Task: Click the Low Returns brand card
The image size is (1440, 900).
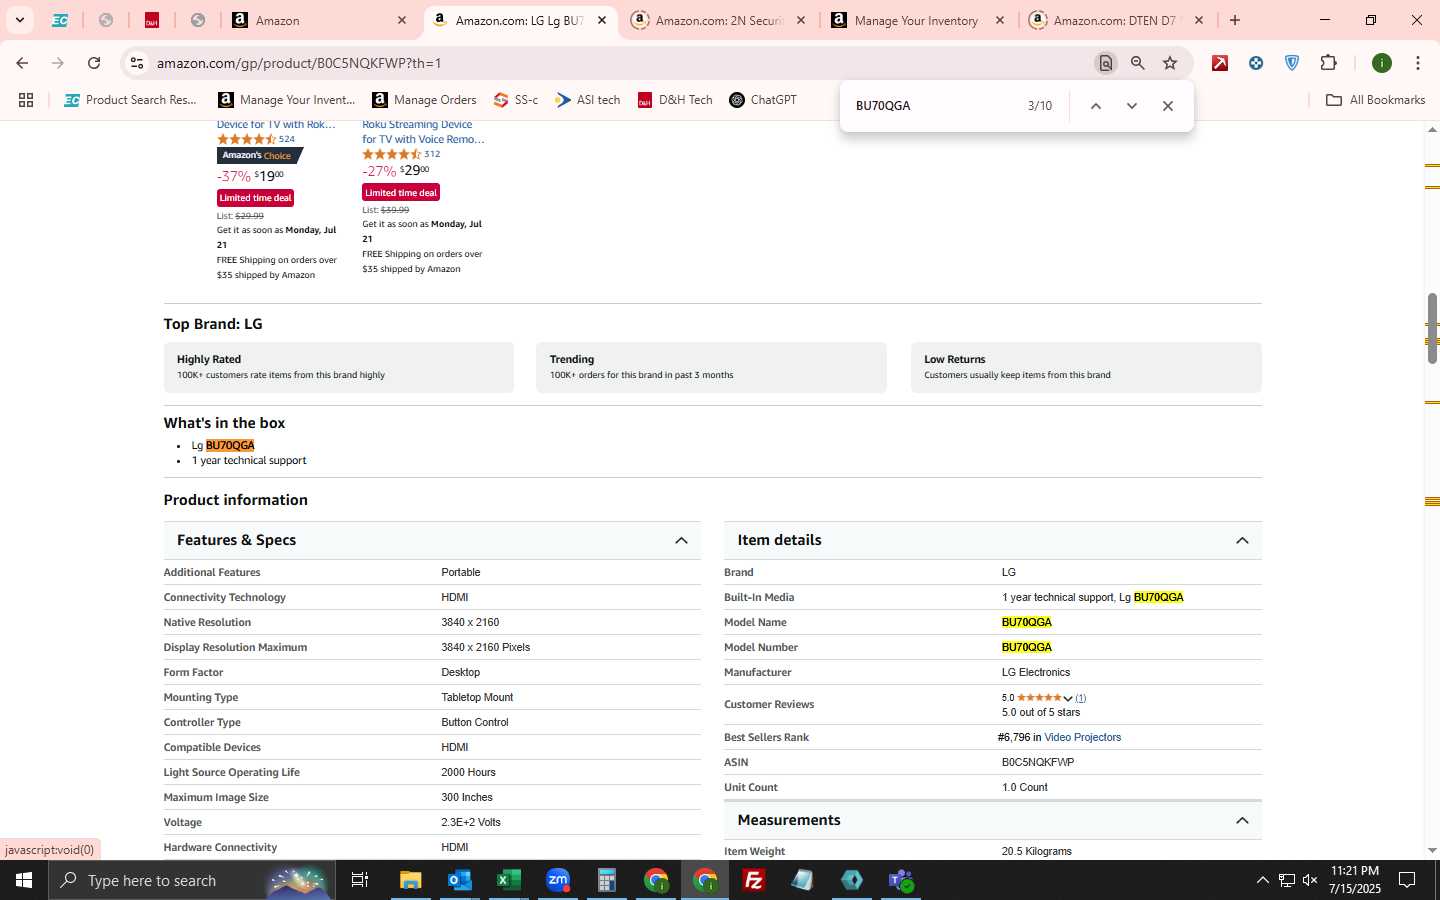Action: (x=1086, y=367)
